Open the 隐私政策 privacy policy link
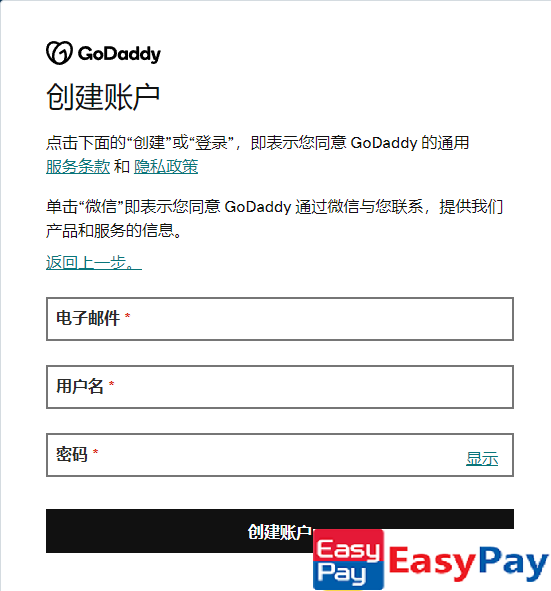This screenshot has width=551, height=591. click(166, 166)
